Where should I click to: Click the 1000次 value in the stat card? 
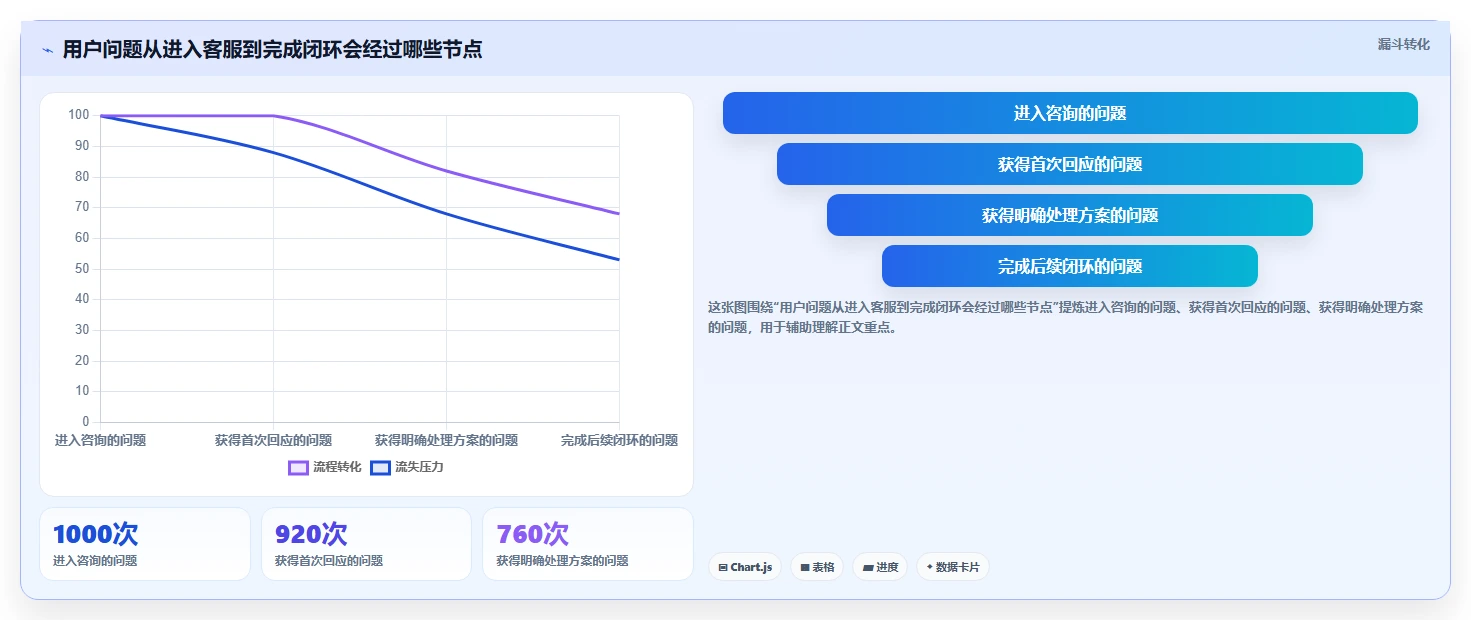point(95,534)
